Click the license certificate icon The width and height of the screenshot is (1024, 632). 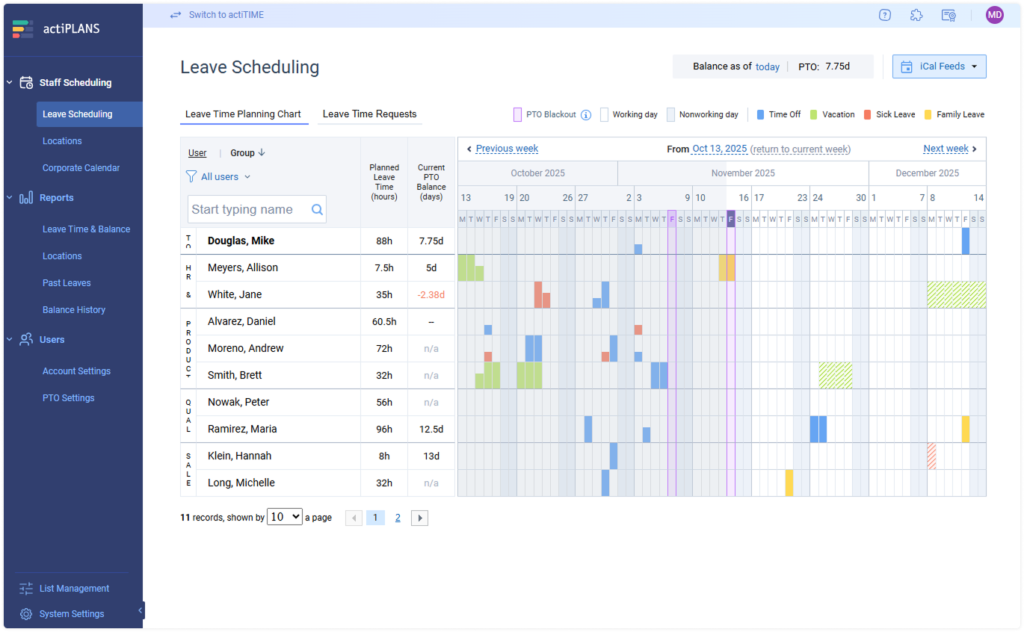pos(948,15)
